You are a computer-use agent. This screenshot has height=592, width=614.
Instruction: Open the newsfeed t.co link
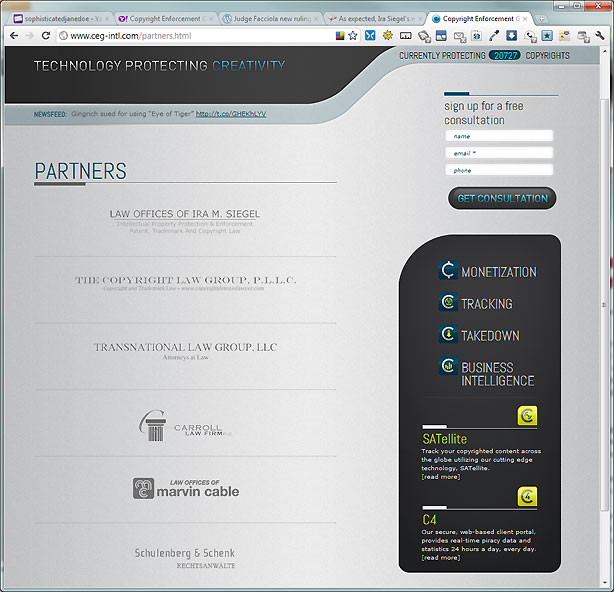click(231, 114)
